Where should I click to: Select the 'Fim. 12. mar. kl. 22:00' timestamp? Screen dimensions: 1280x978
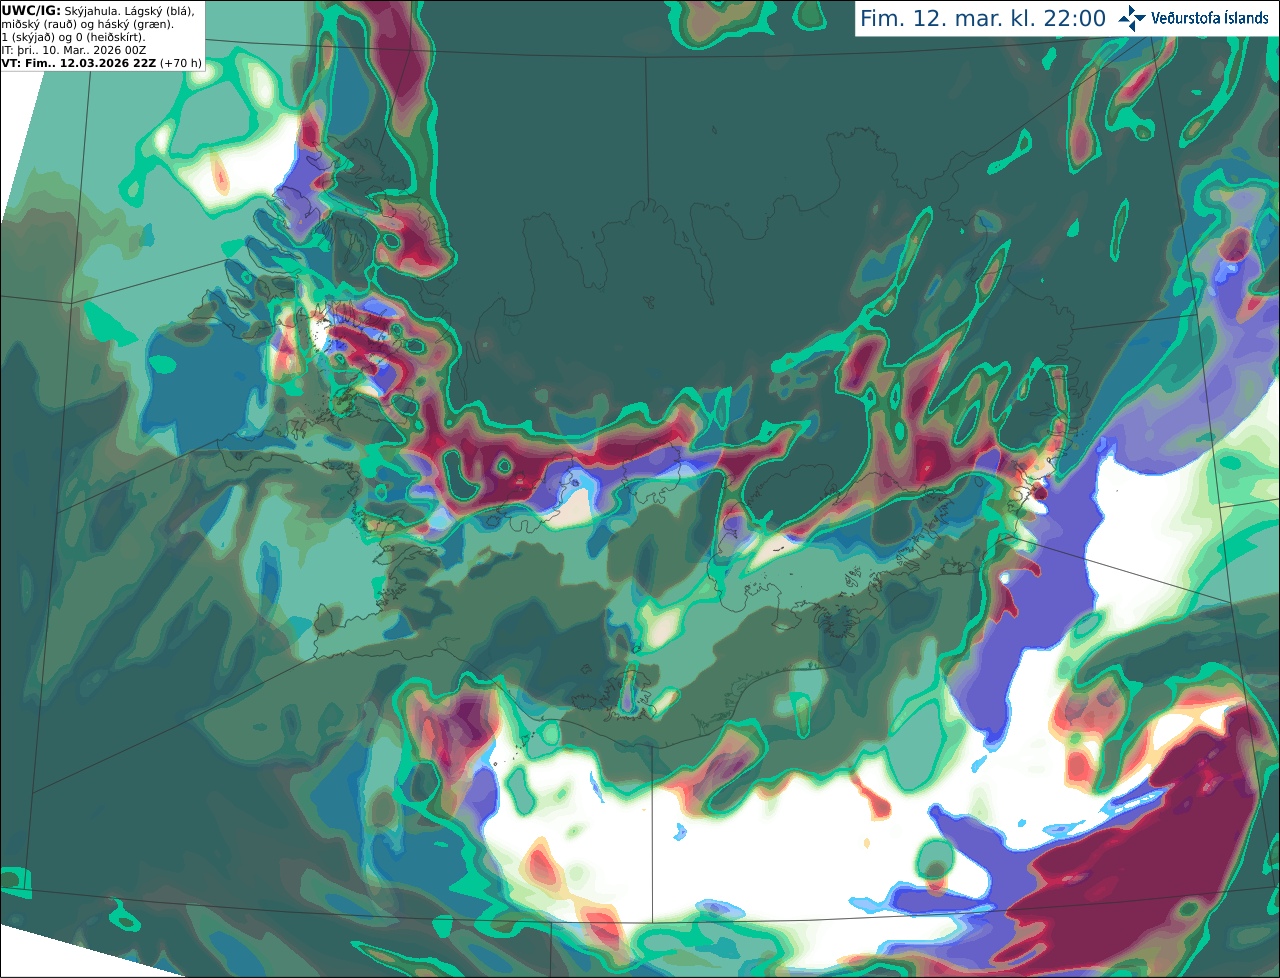pos(983,19)
